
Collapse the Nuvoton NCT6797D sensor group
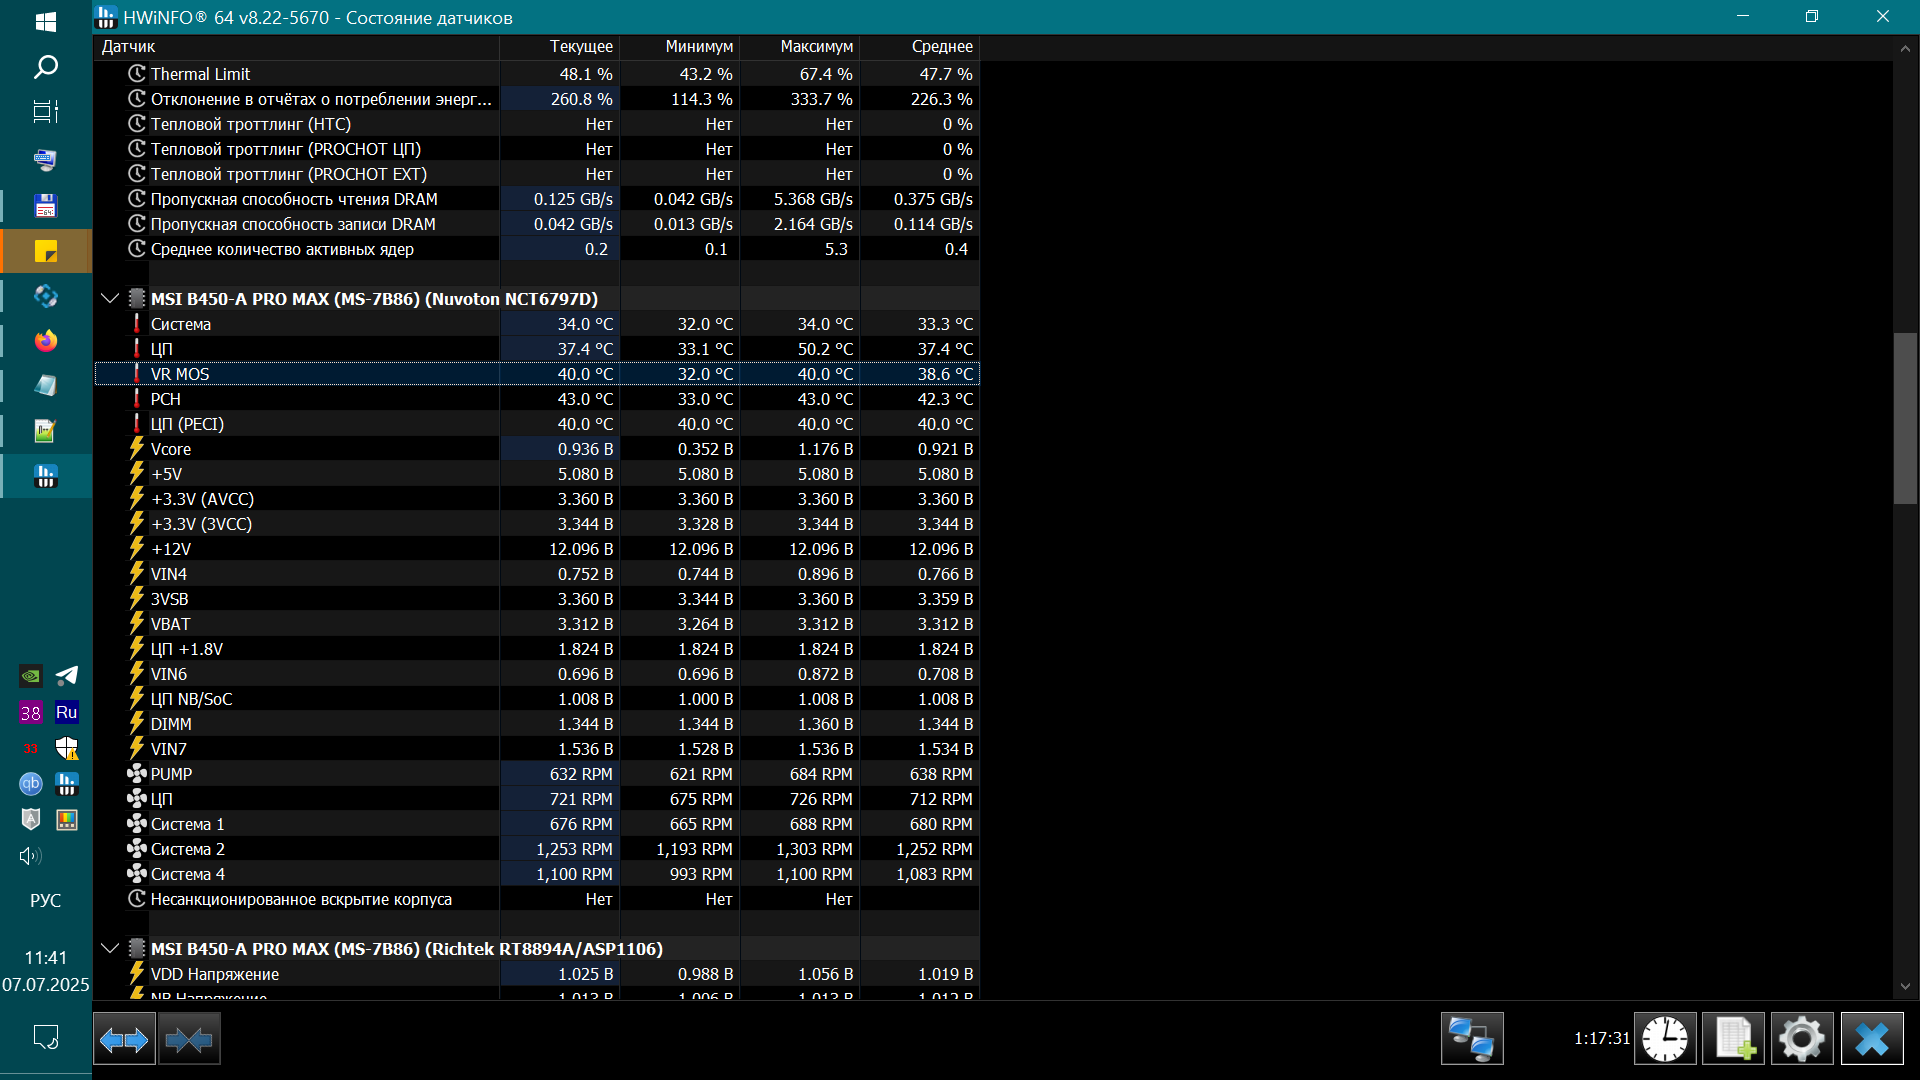[110, 299]
